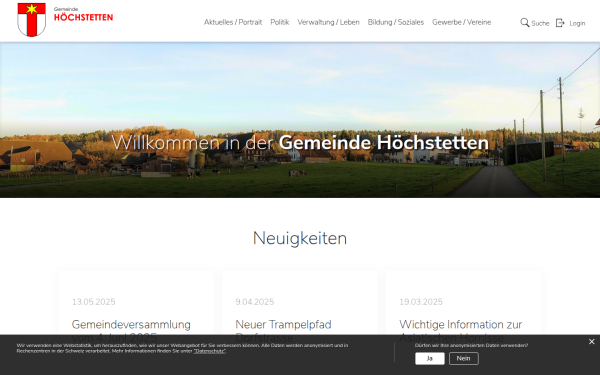The height and width of the screenshot is (375, 600).
Task: Open article Wichtige Information zur Asiatischen Hornisse
Action: coord(460,331)
